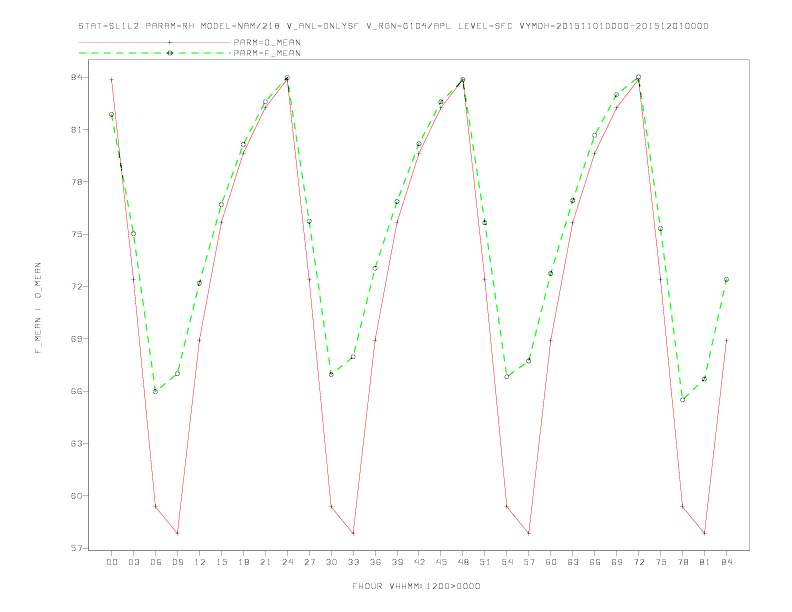Click the x-axis forecast hour label 60
The height and width of the screenshot is (612, 792).
(x=551, y=562)
